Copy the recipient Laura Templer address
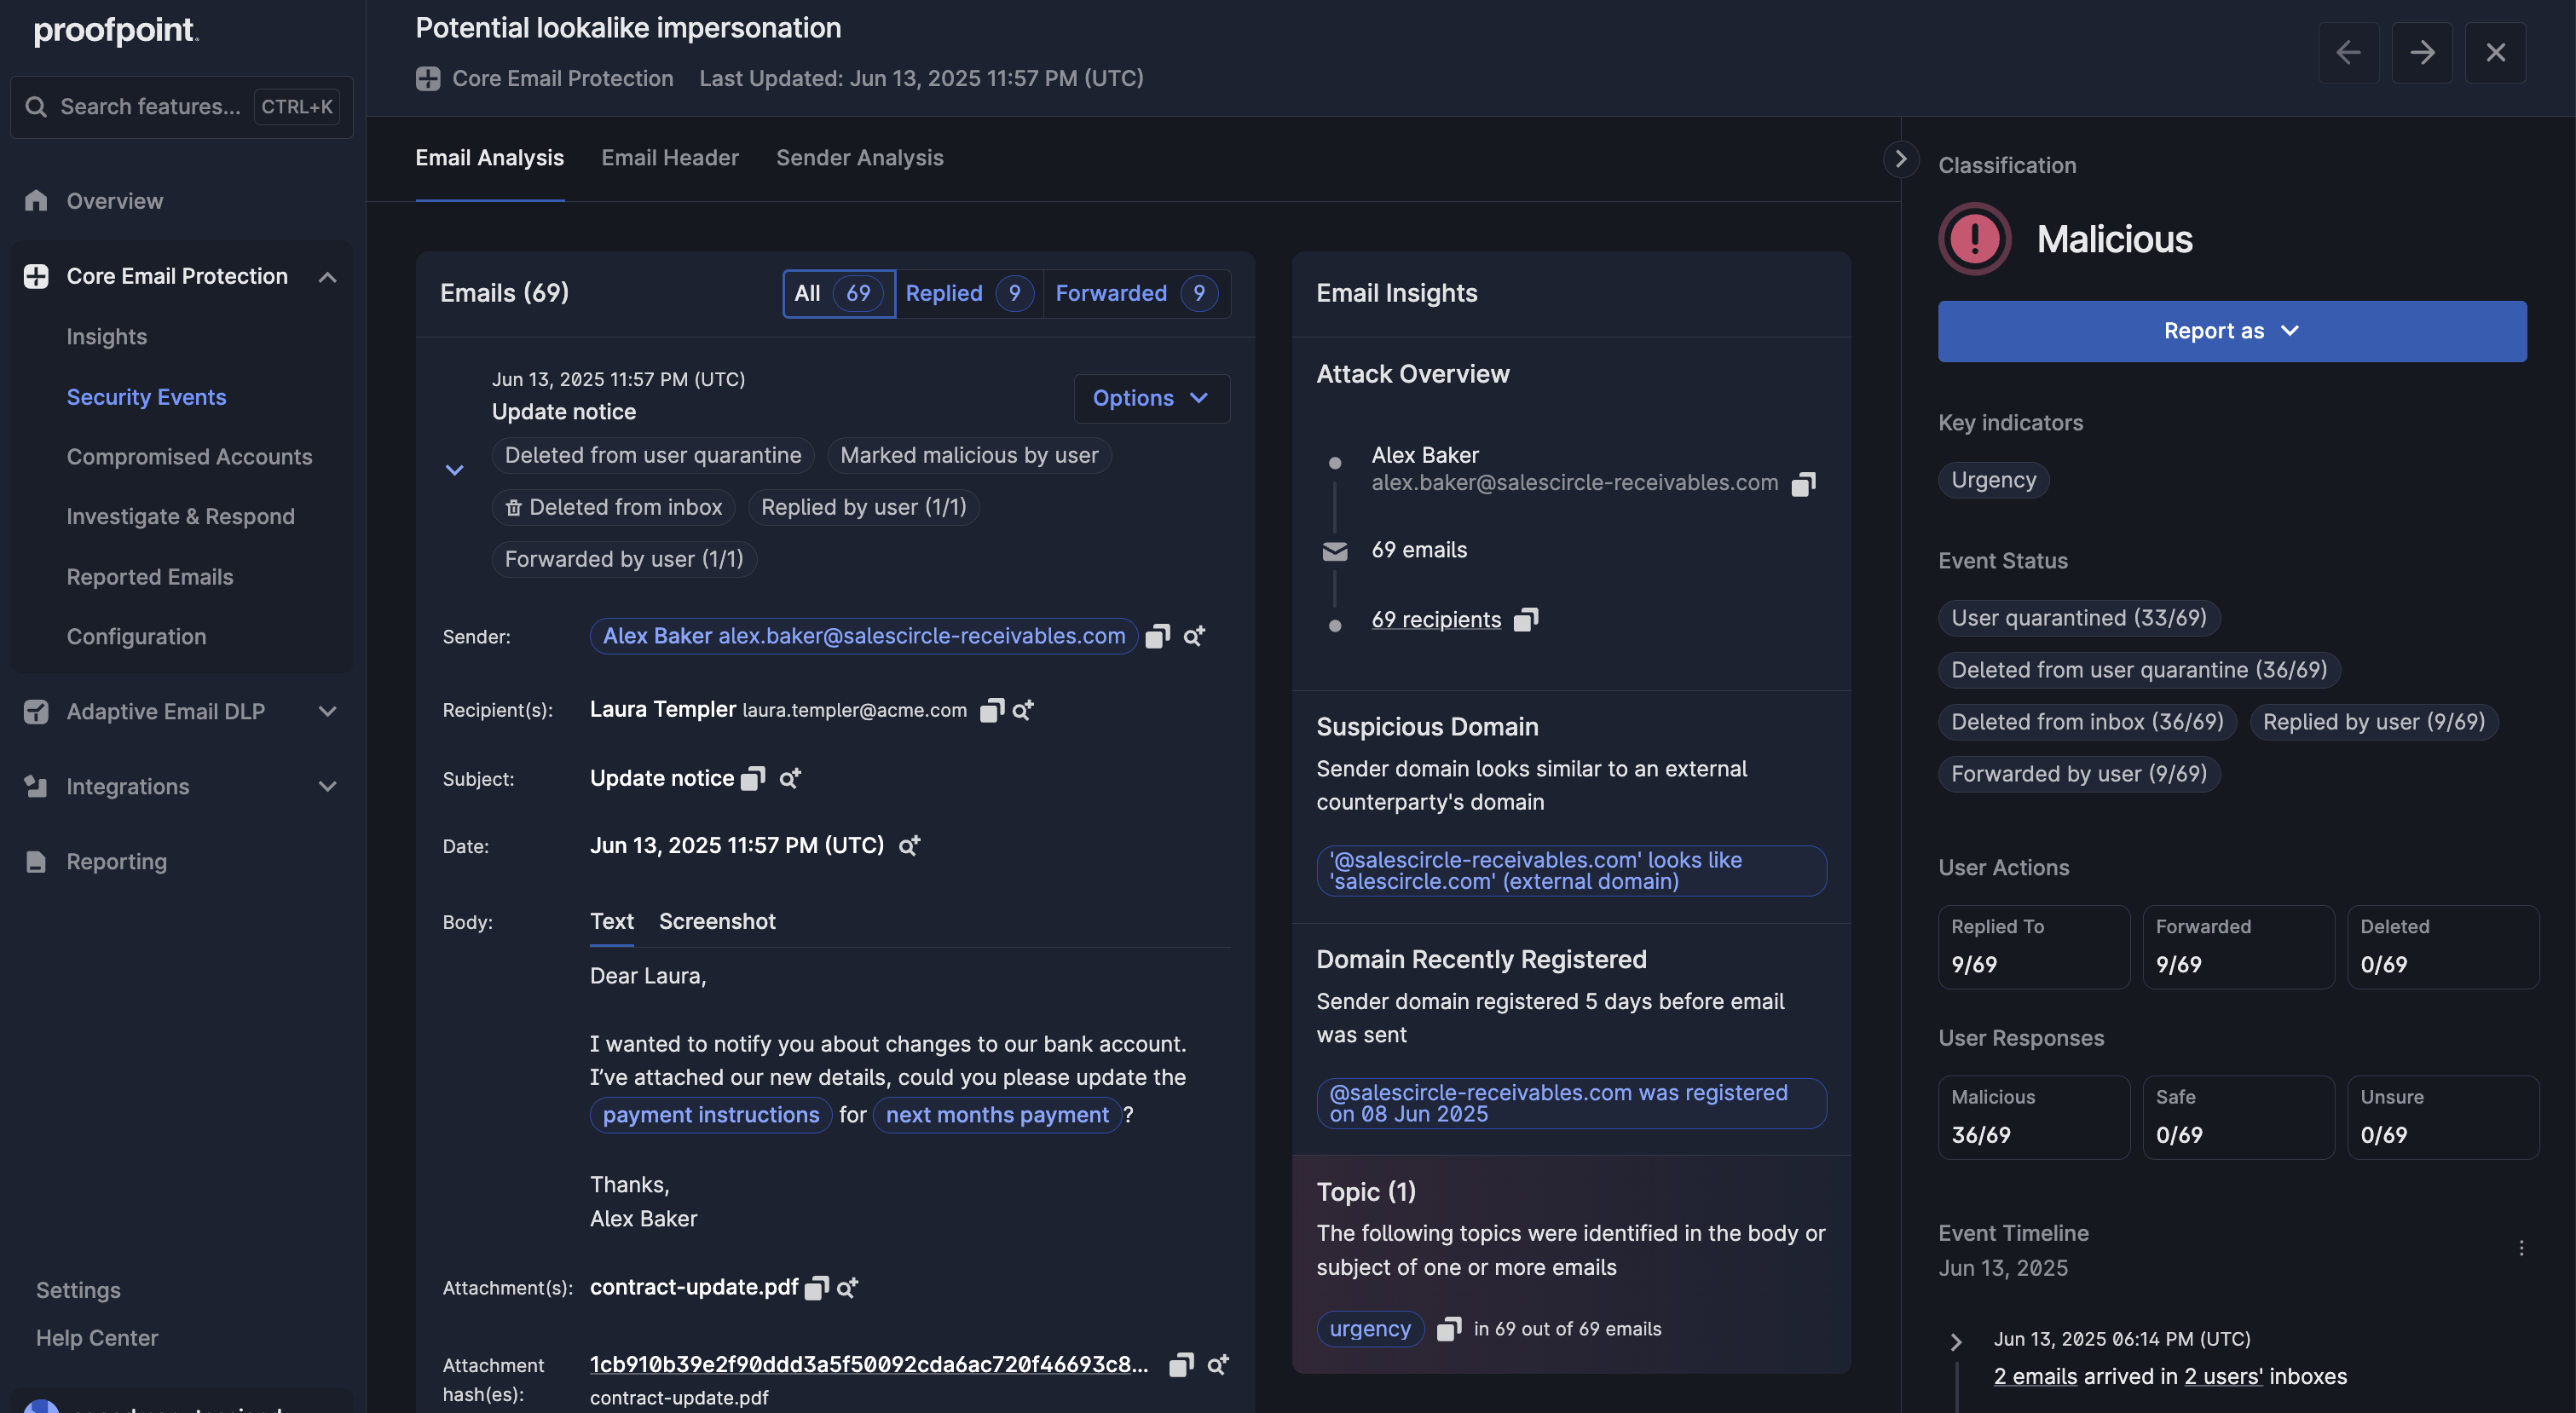Image resolution: width=2576 pixels, height=1413 pixels. pos(991,710)
